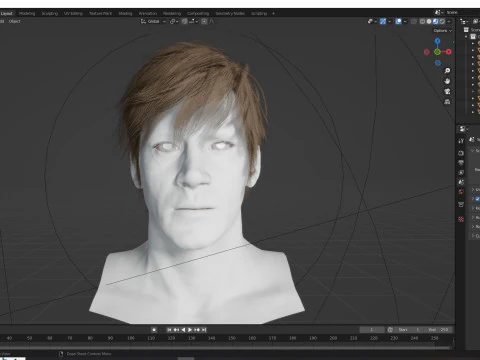Switch perspective/orthographic with the grid icon
Screen dimensions: 480x360
click(x=447, y=102)
